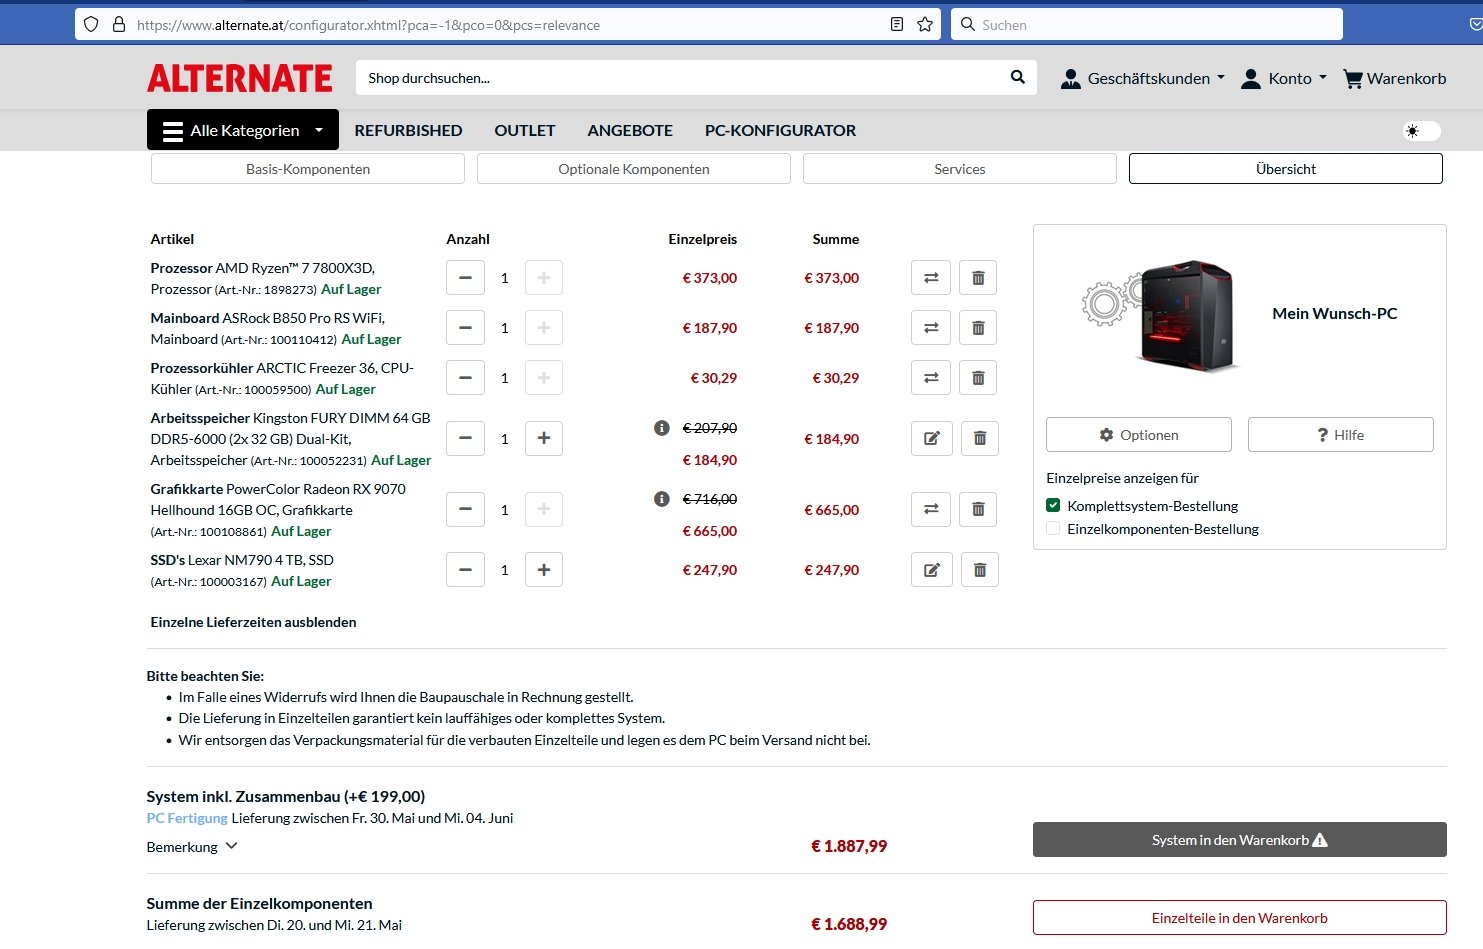Increase quantity of Lexar NM790 SSD

tap(543, 570)
